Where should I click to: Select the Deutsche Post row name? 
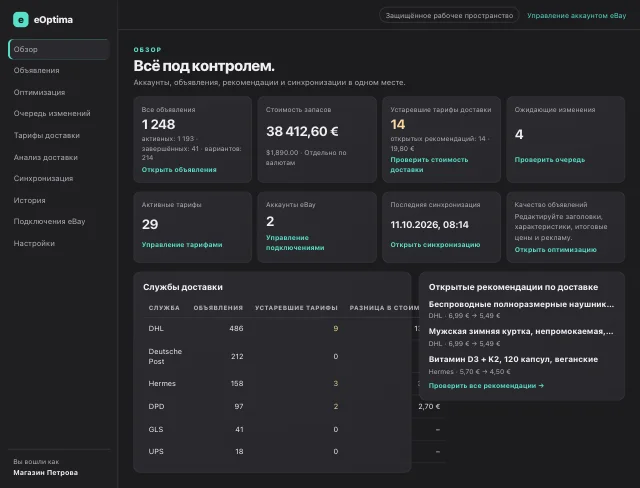coord(165,356)
